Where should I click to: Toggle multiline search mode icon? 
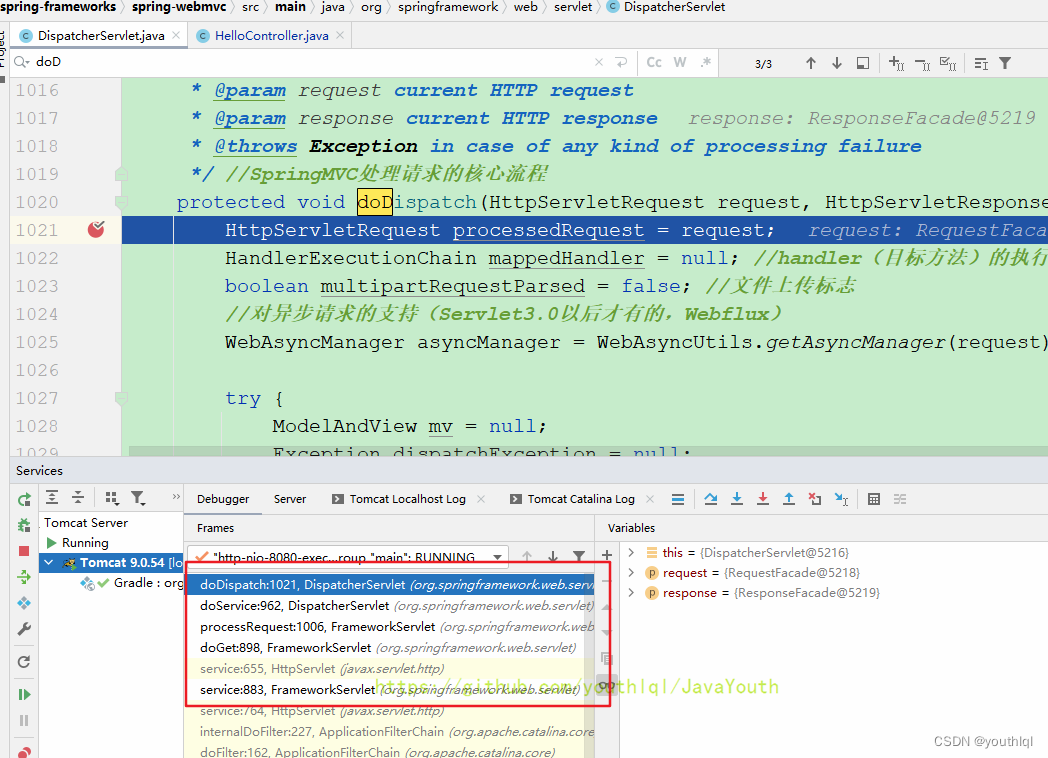[x=980, y=64]
